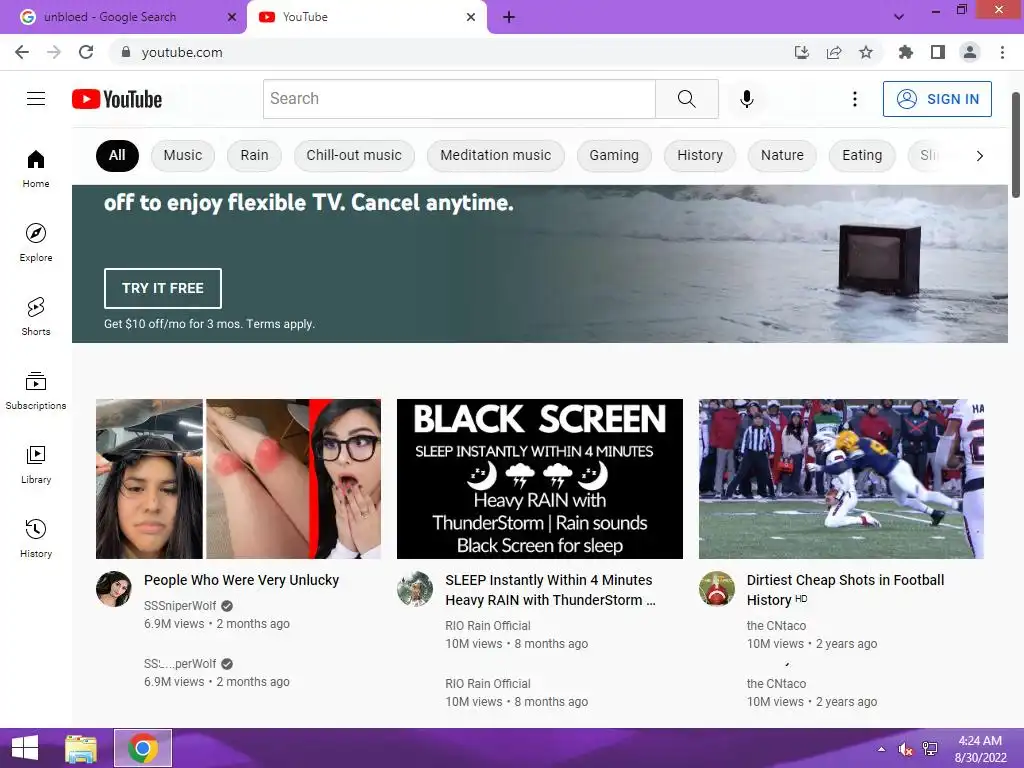Switch to unbloed Google Search tab
The height and width of the screenshot is (768, 1024).
pyautogui.click(x=123, y=17)
